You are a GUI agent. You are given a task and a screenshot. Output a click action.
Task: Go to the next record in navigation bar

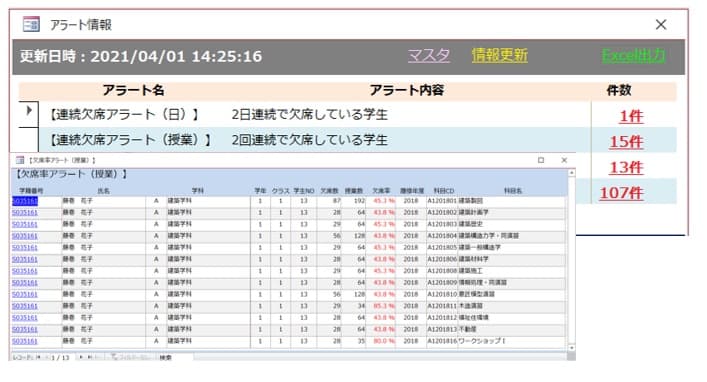[x=81, y=357]
